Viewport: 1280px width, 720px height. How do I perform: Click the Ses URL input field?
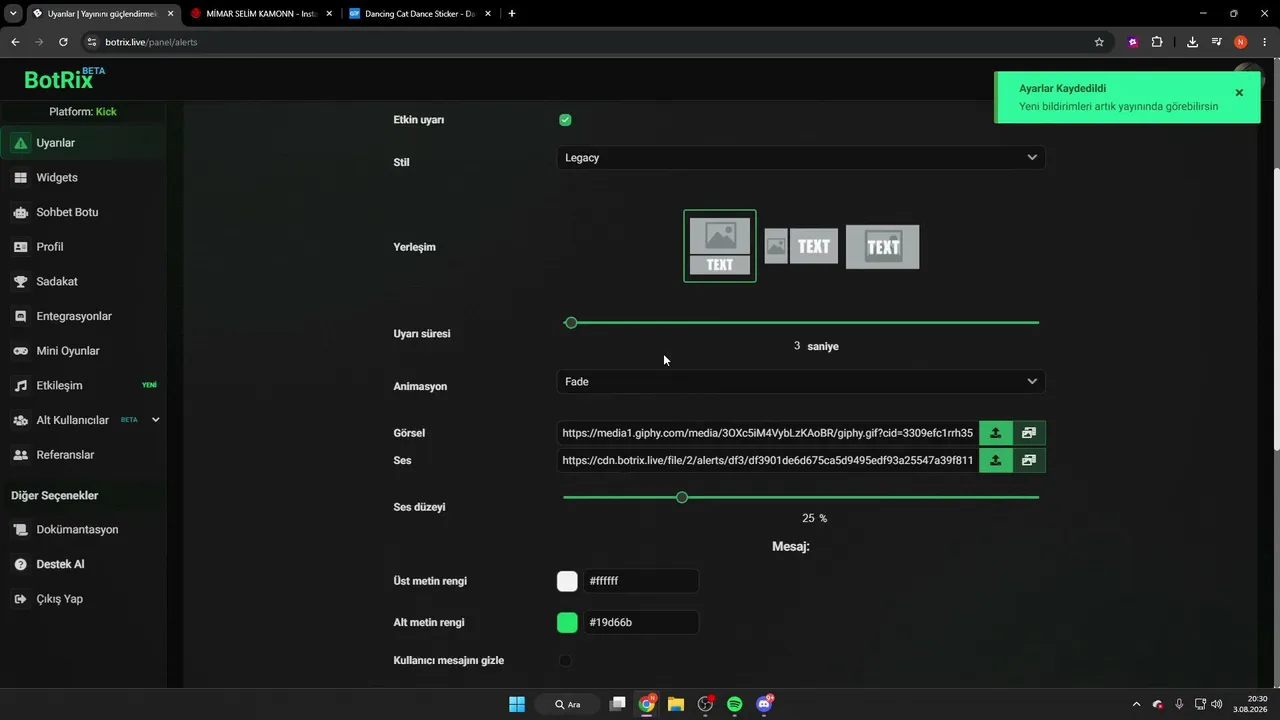click(768, 460)
